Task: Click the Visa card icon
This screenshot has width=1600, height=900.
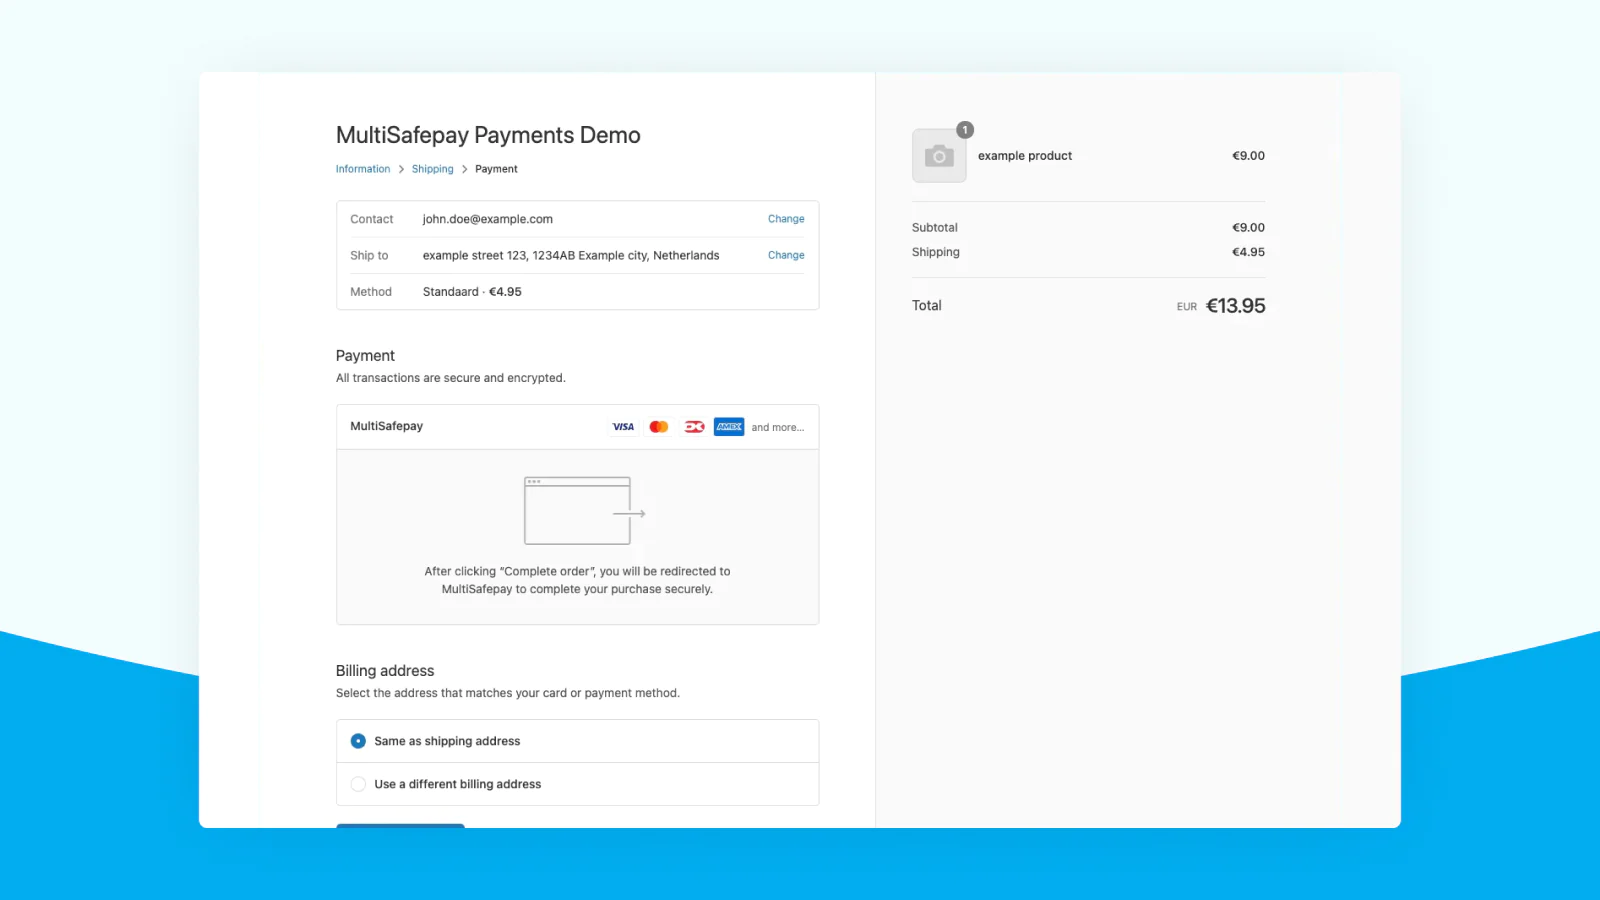Action: (x=623, y=427)
